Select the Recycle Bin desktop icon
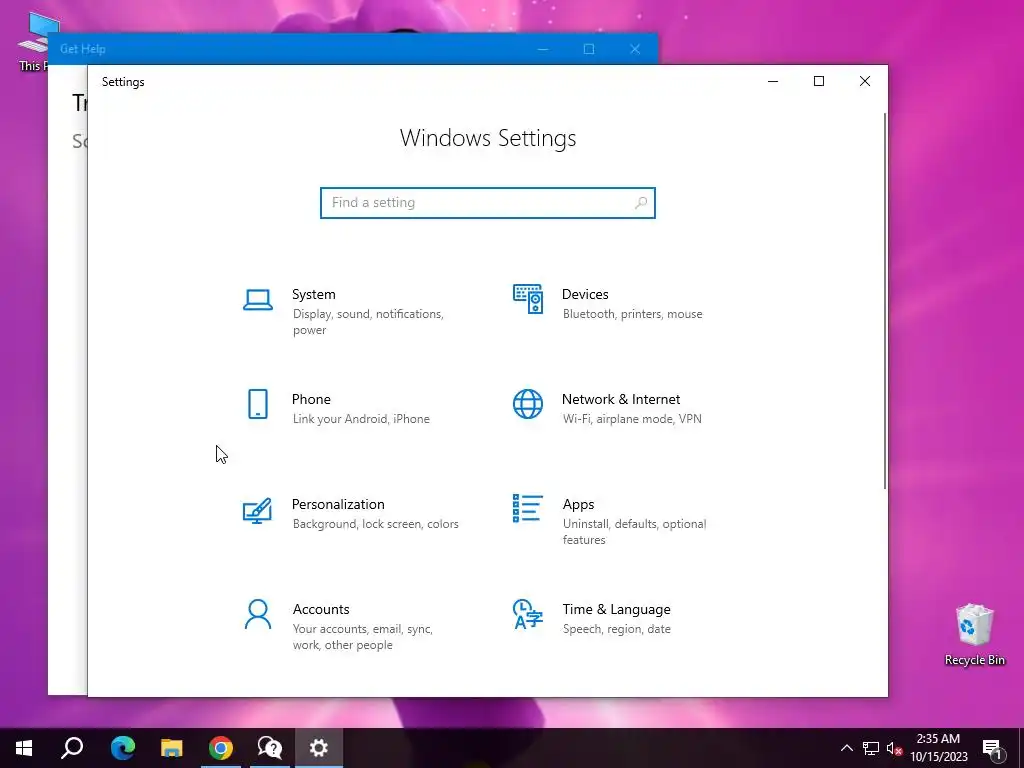 coord(974,635)
